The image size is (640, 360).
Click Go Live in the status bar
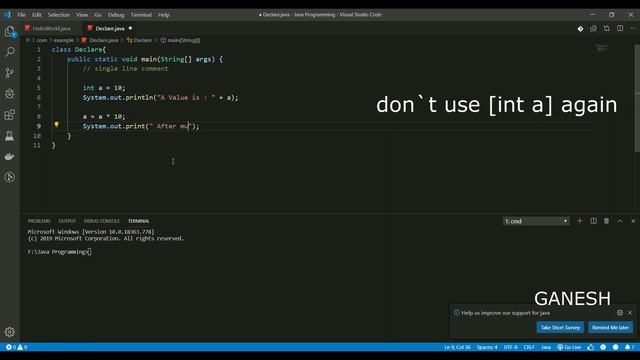pos(569,347)
